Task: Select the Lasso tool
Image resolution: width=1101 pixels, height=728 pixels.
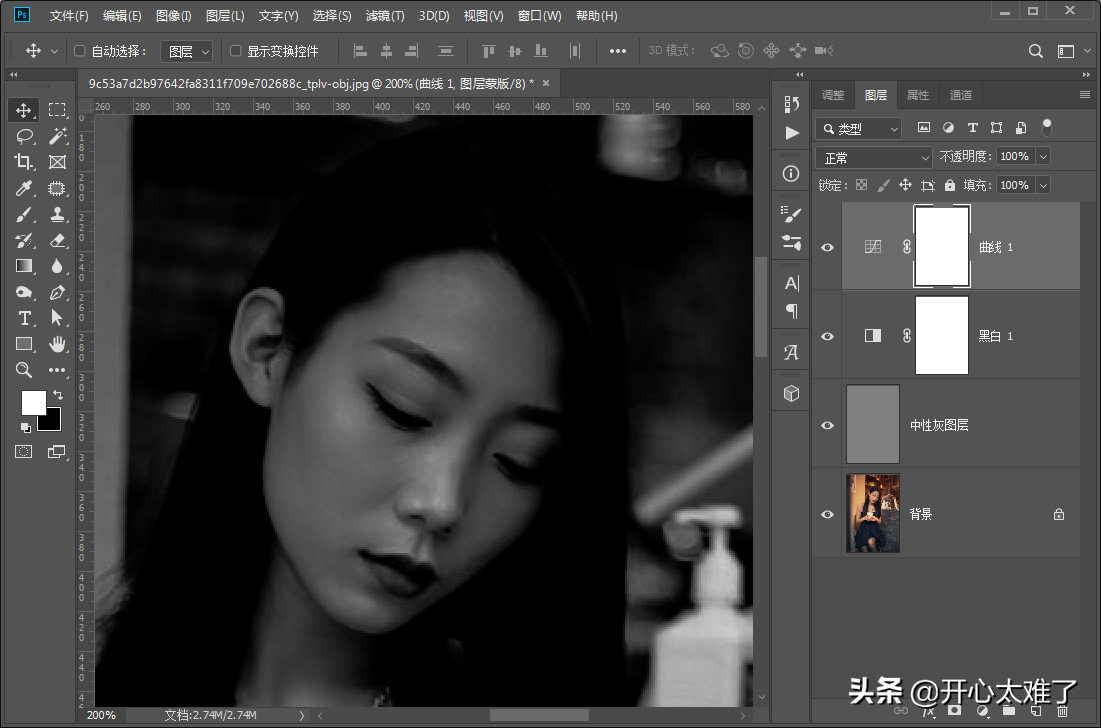Action: point(25,136)
